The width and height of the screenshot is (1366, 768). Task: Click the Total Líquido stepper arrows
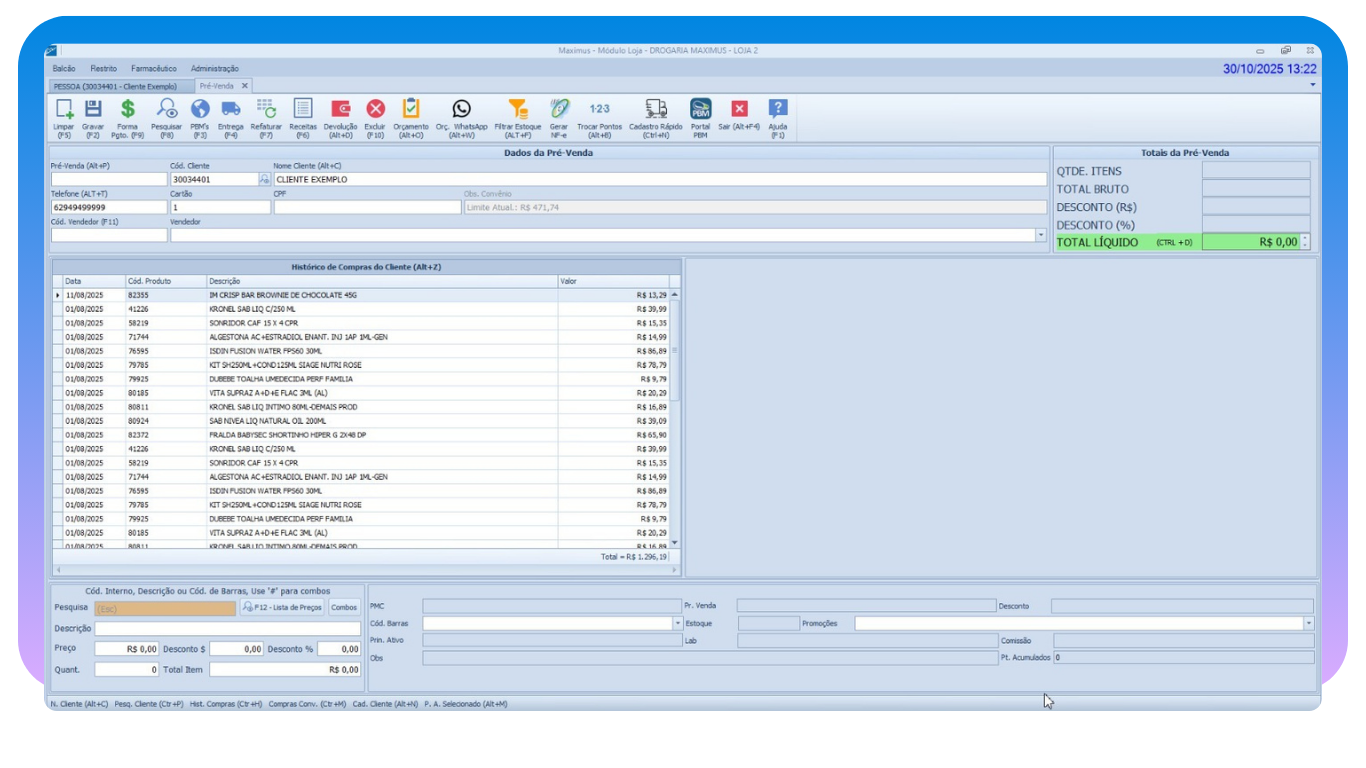pyautogui.click(x=1305, y=242)
